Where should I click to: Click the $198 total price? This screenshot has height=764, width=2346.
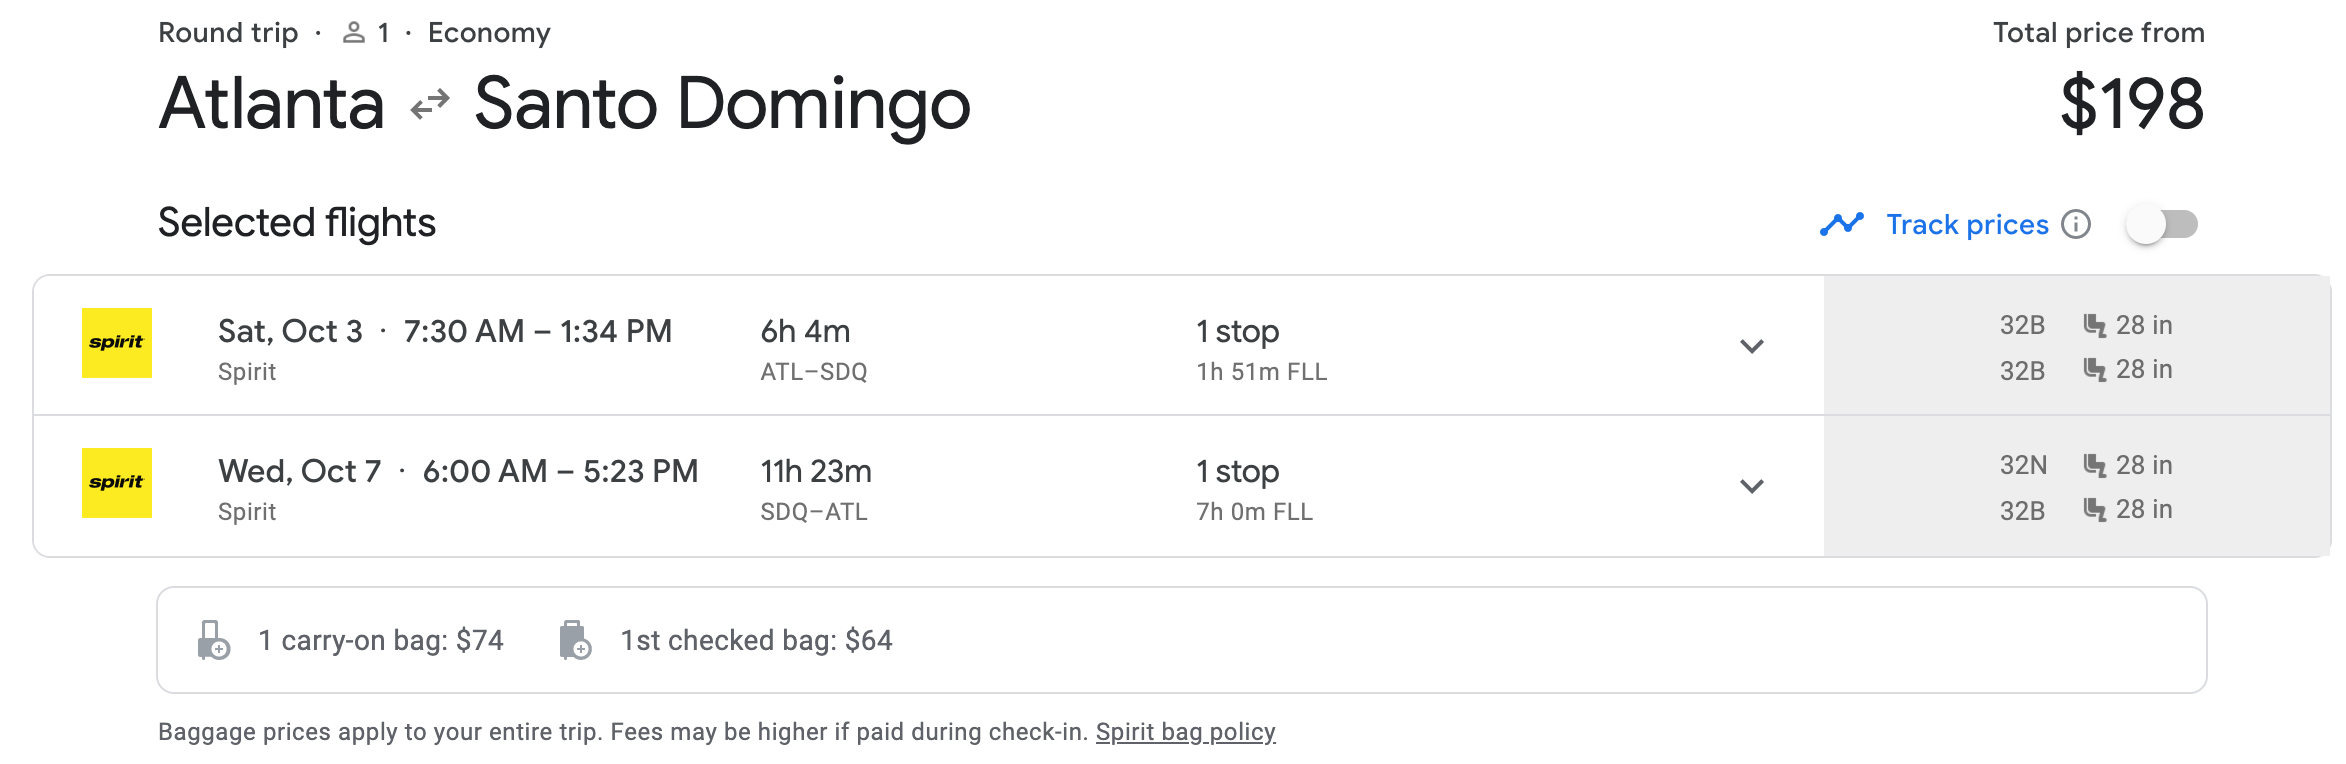pos(2132,103)
